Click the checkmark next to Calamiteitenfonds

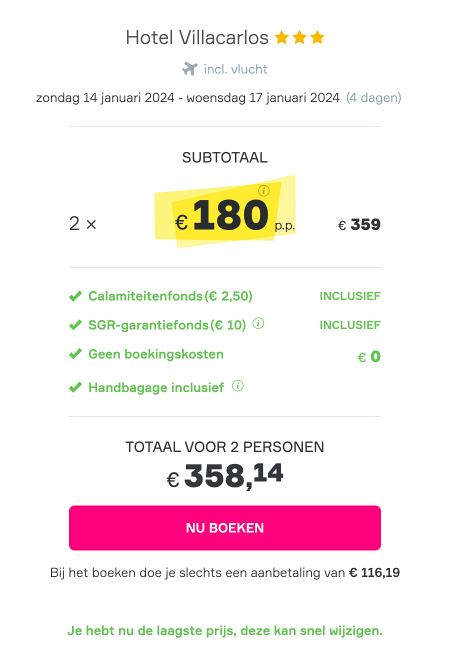coord(76,296)
